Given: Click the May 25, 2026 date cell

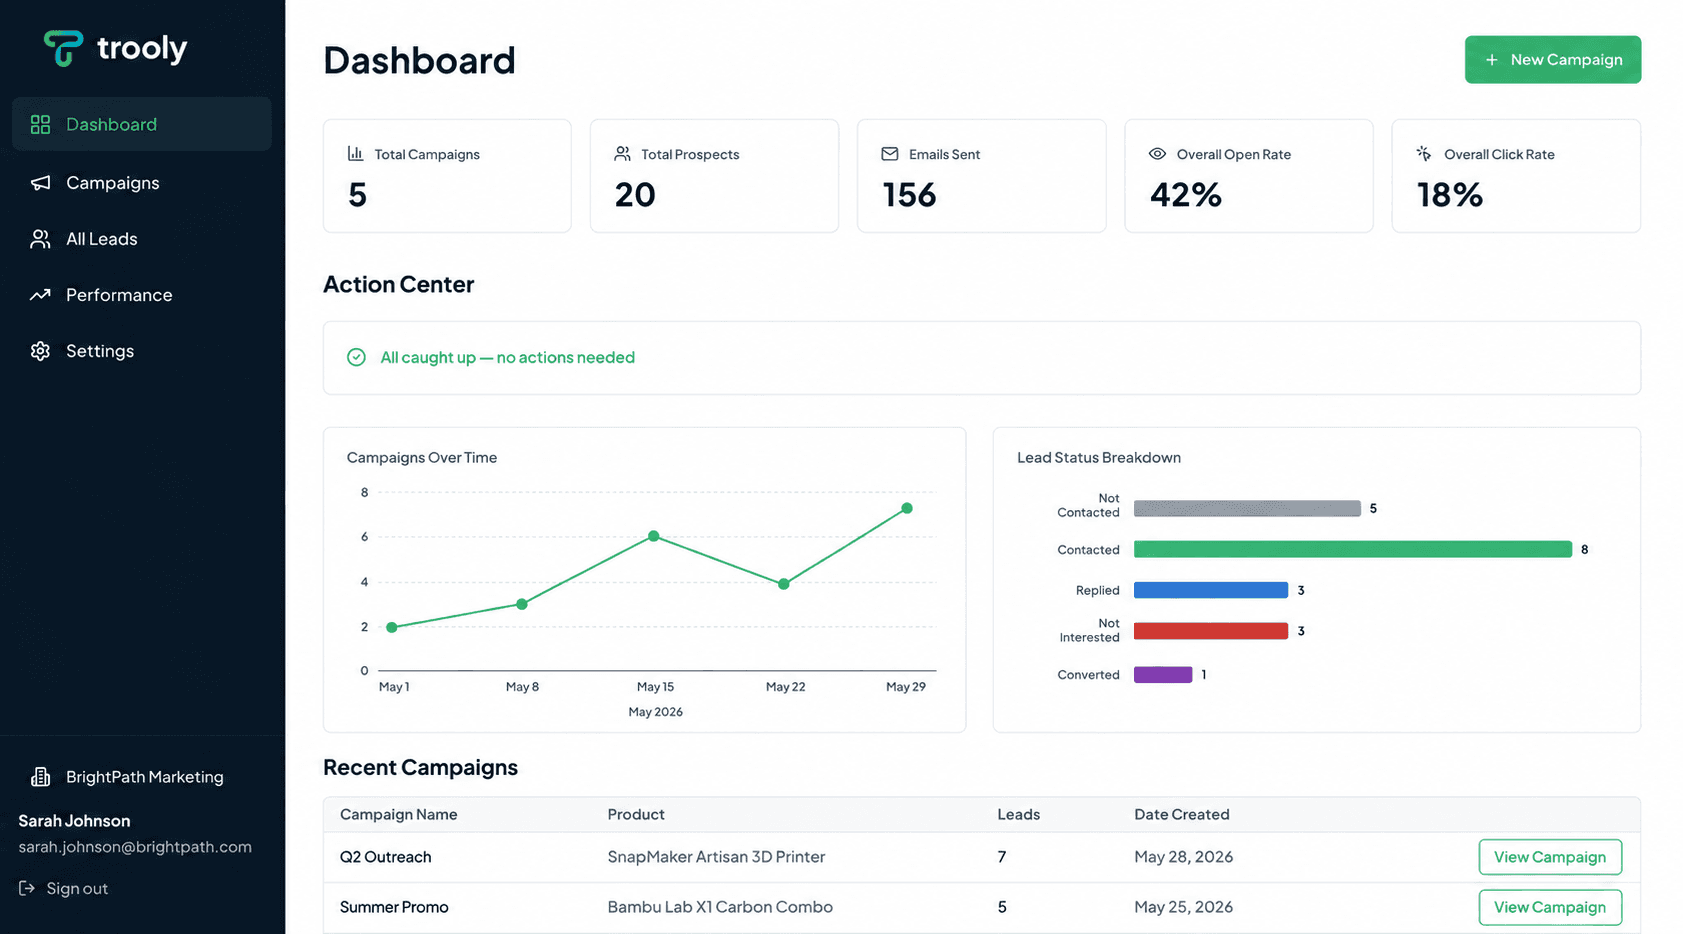Looking at the screenshot, I should (x=1184, y=907).
